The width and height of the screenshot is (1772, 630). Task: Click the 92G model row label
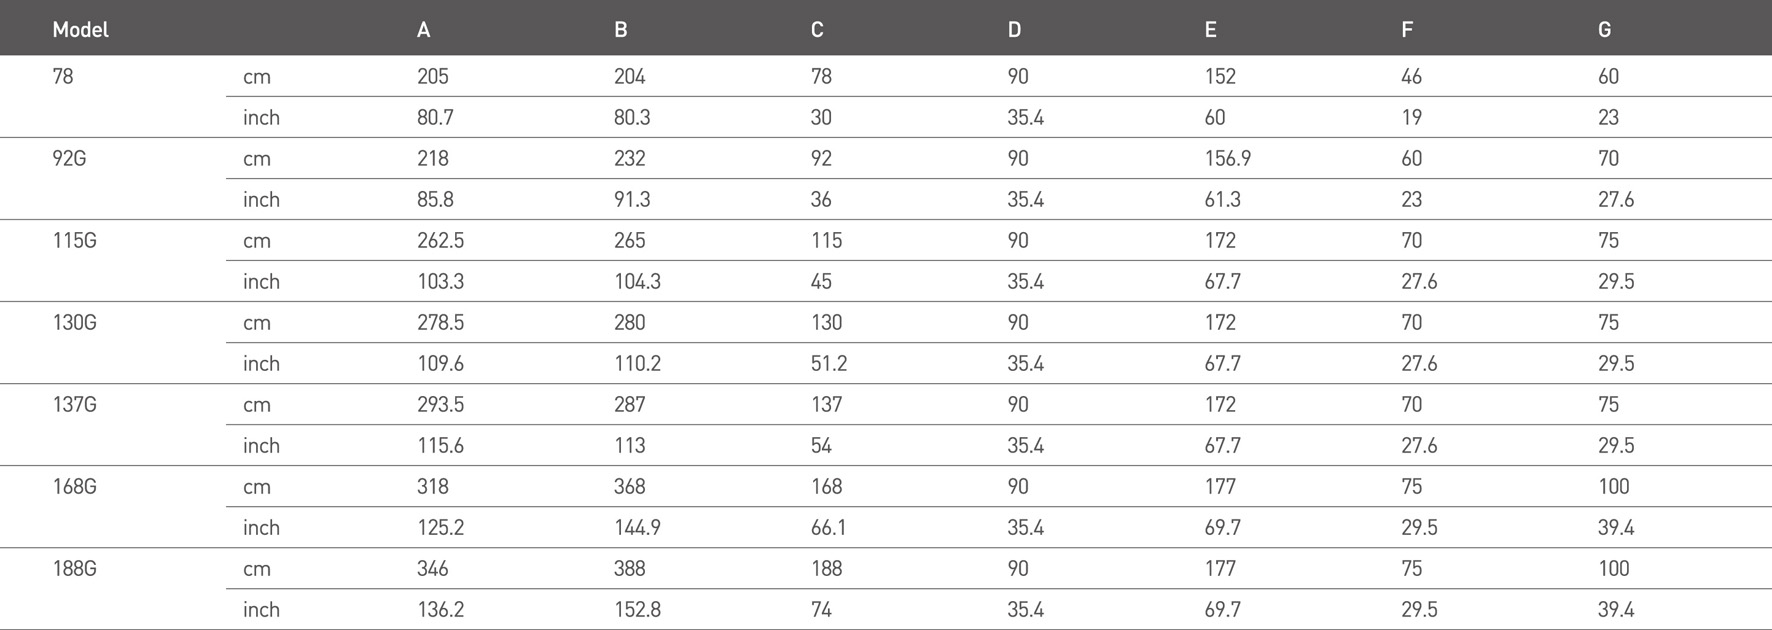point(69,158)
